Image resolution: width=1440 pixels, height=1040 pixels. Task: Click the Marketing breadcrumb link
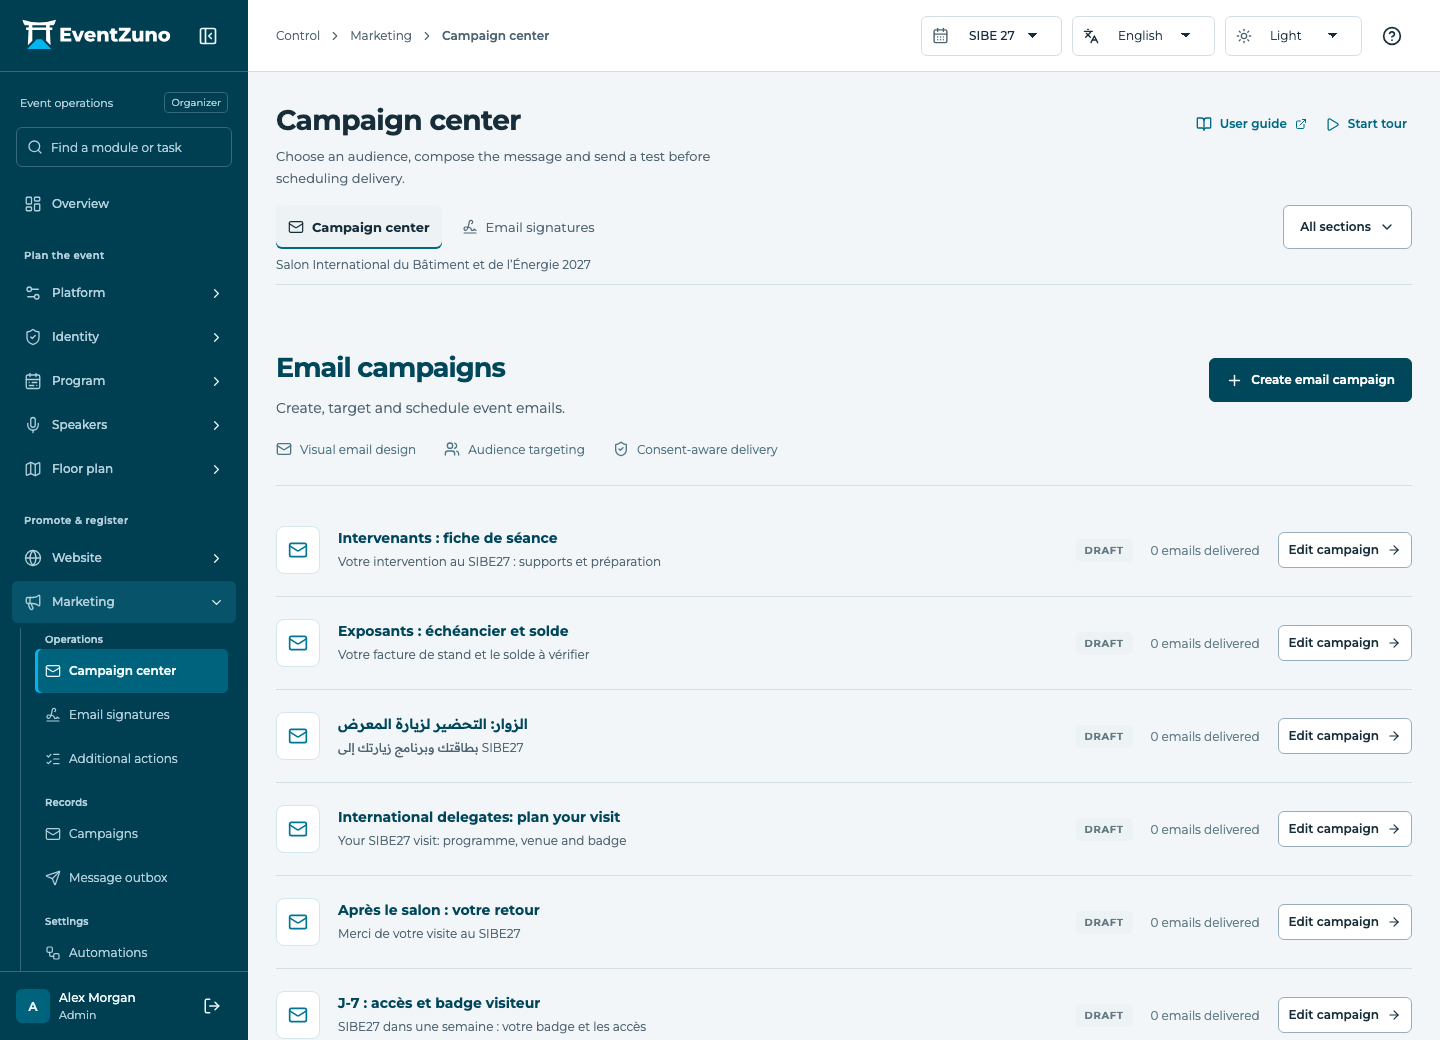[381, 36]
